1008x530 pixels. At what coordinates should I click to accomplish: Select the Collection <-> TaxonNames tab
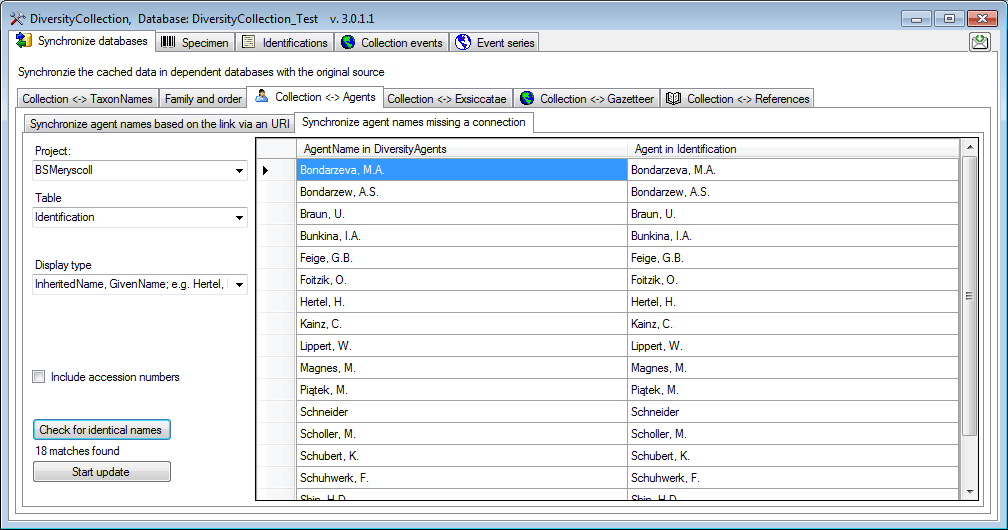87,98
